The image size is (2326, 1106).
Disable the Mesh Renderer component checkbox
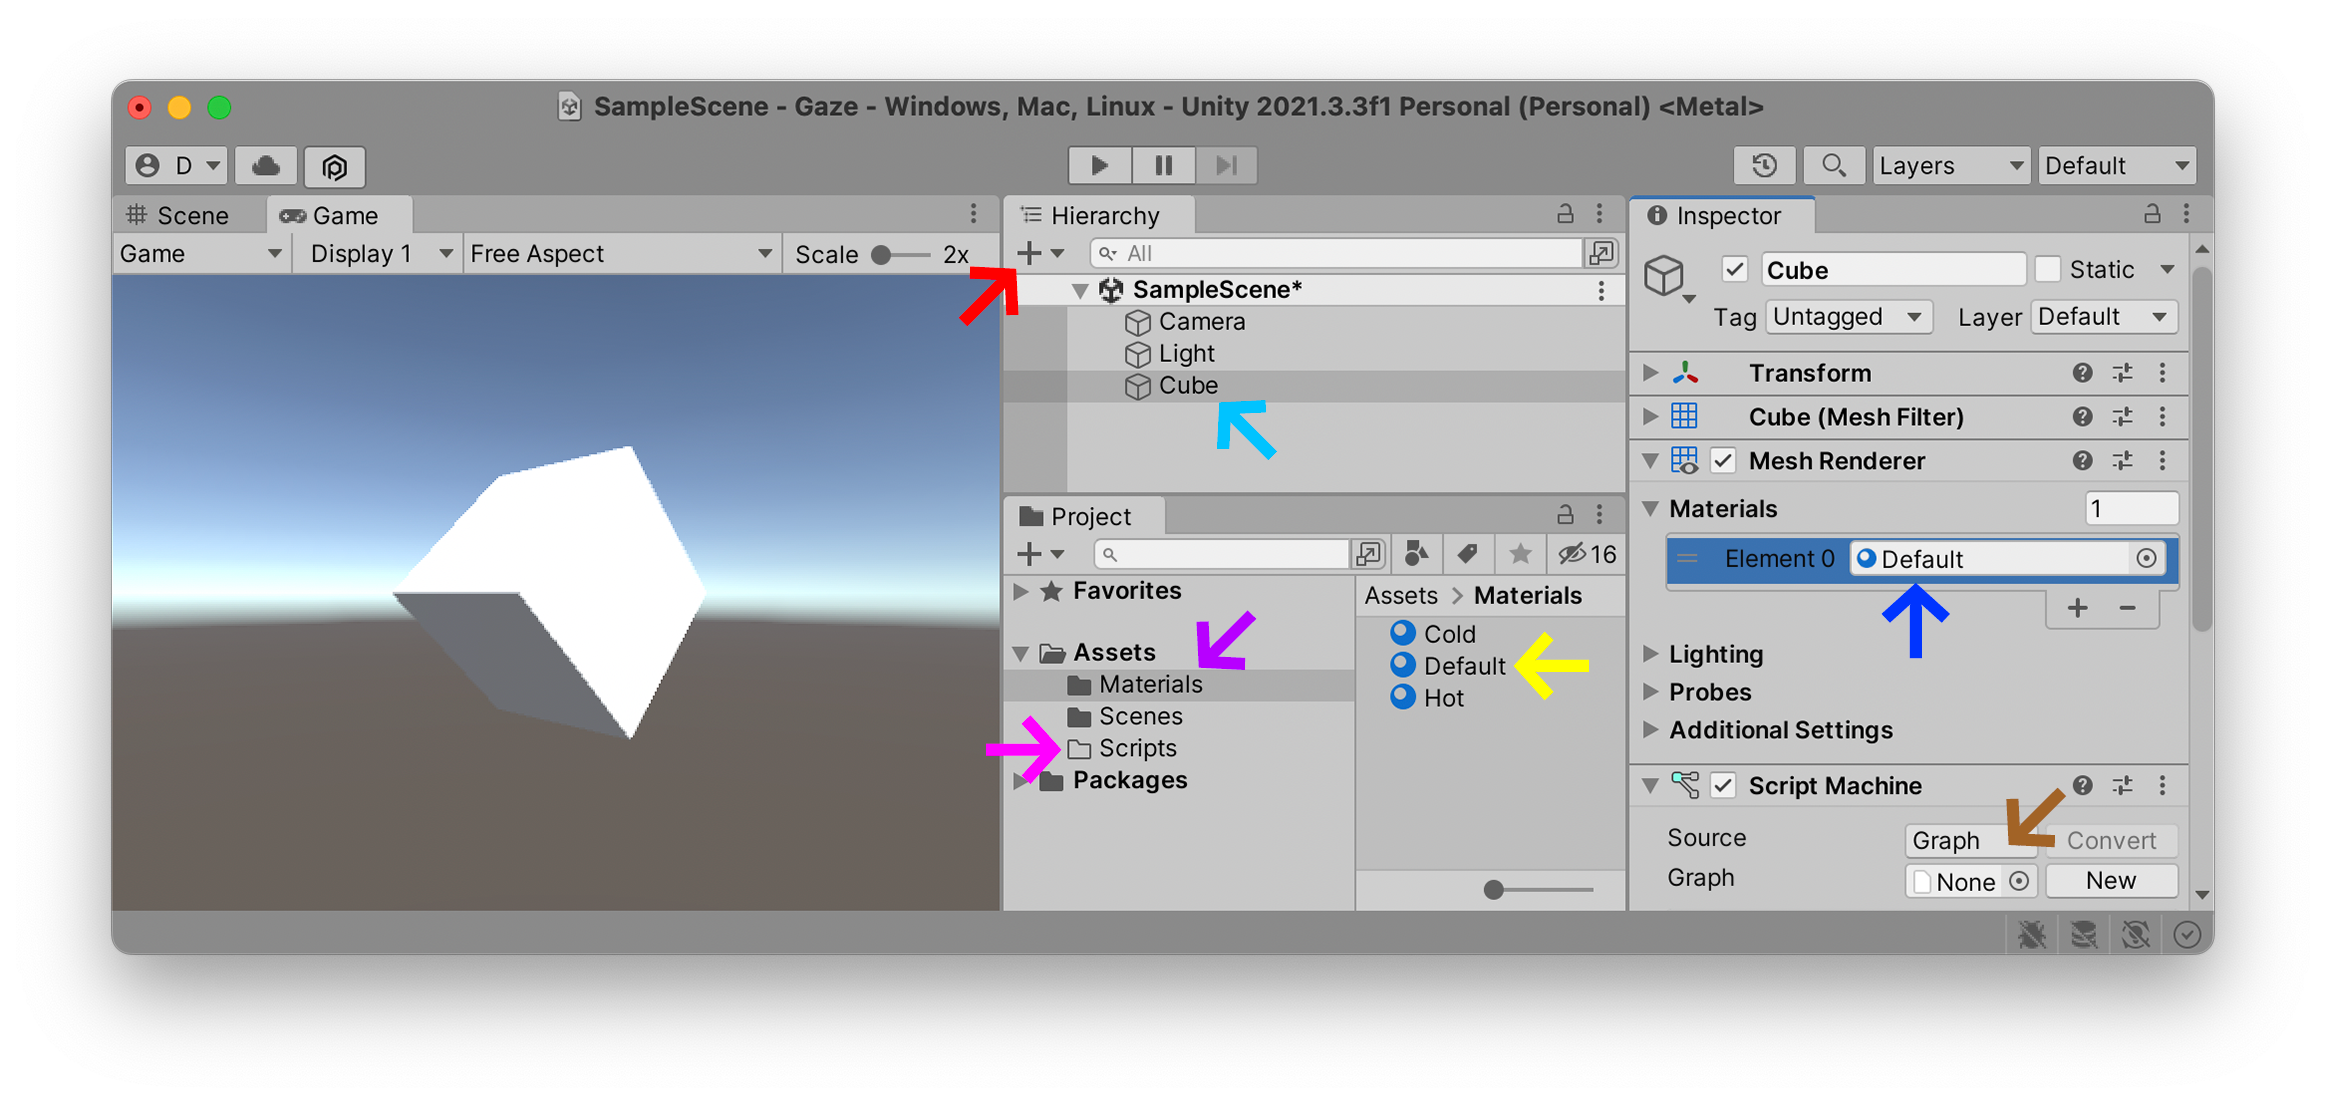[1723, 461]
